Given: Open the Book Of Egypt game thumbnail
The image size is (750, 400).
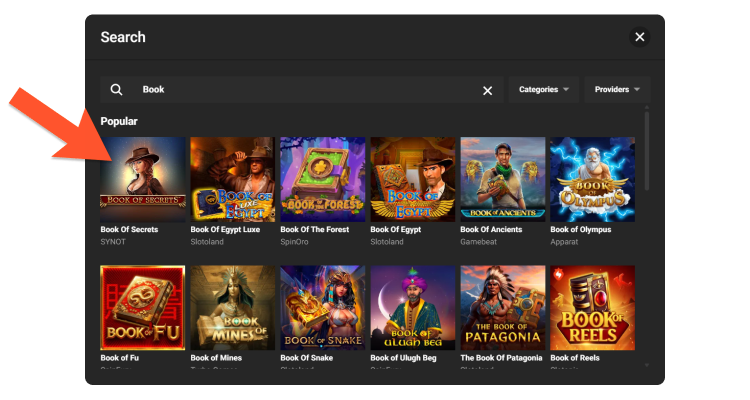Looking at the screenshot, I should tap(413, 178).
